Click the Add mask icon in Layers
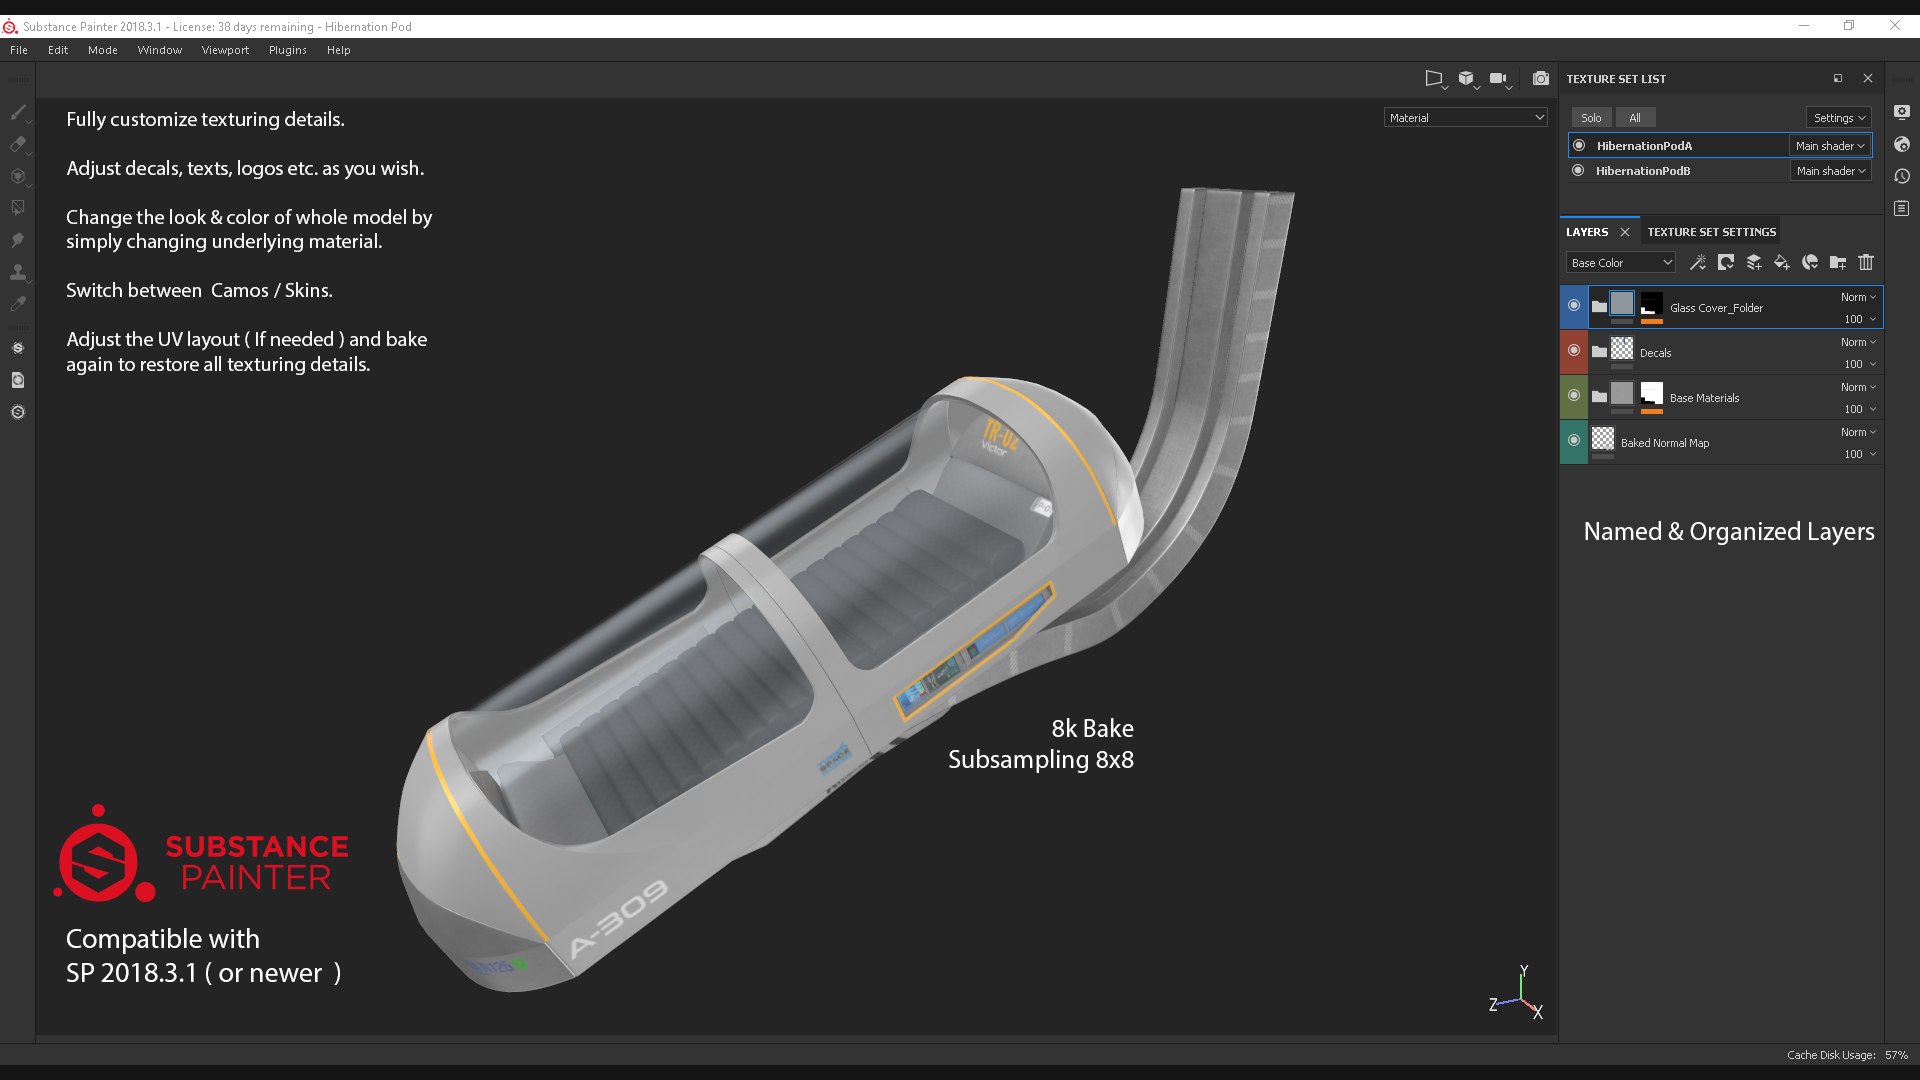Viewport: 1920px width, 1080px height. (1726, 262)
